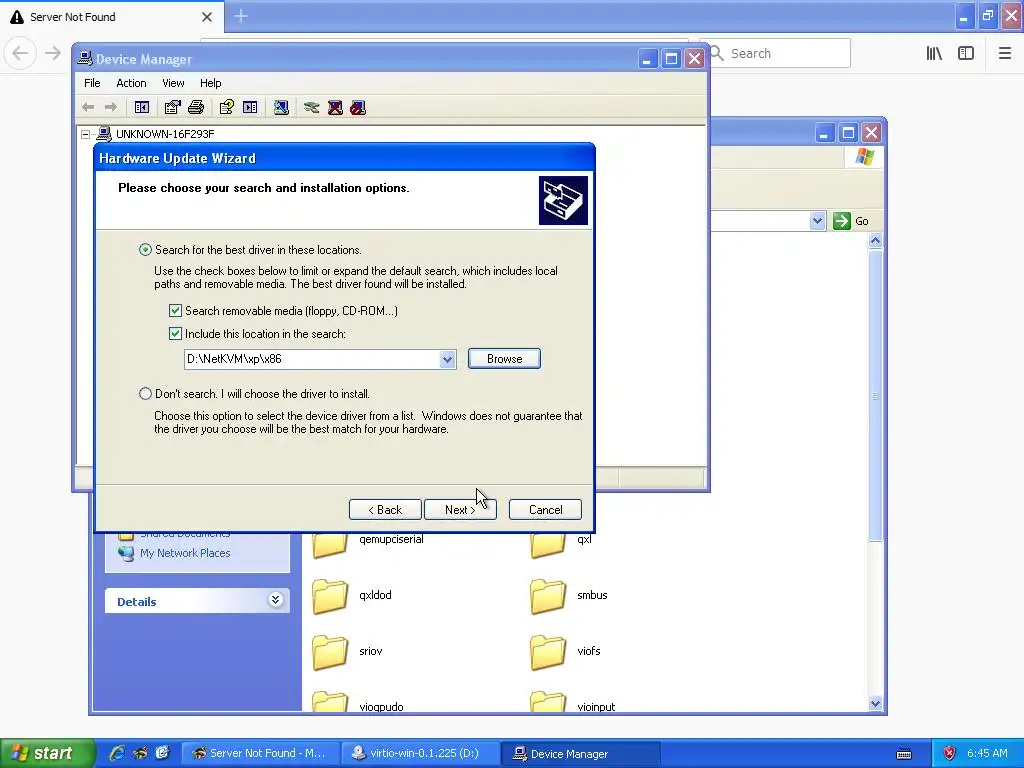Click Firefox back navigation arrow
Image resolution: width=1024 pixels, height=768 pixels.
click(20, 54)
